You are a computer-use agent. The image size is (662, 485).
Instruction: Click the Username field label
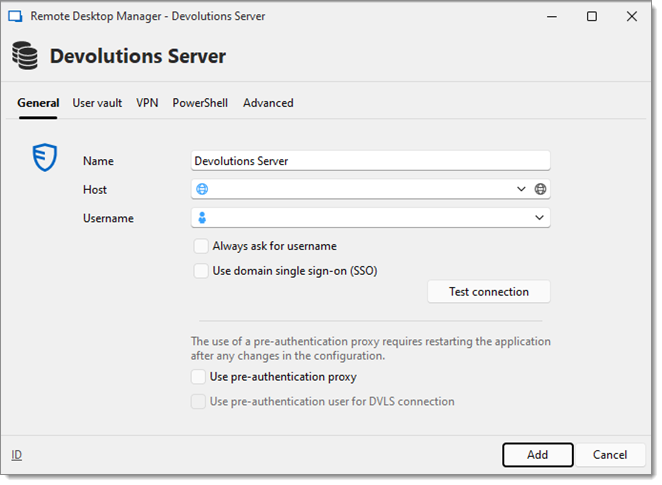[108, 219]
